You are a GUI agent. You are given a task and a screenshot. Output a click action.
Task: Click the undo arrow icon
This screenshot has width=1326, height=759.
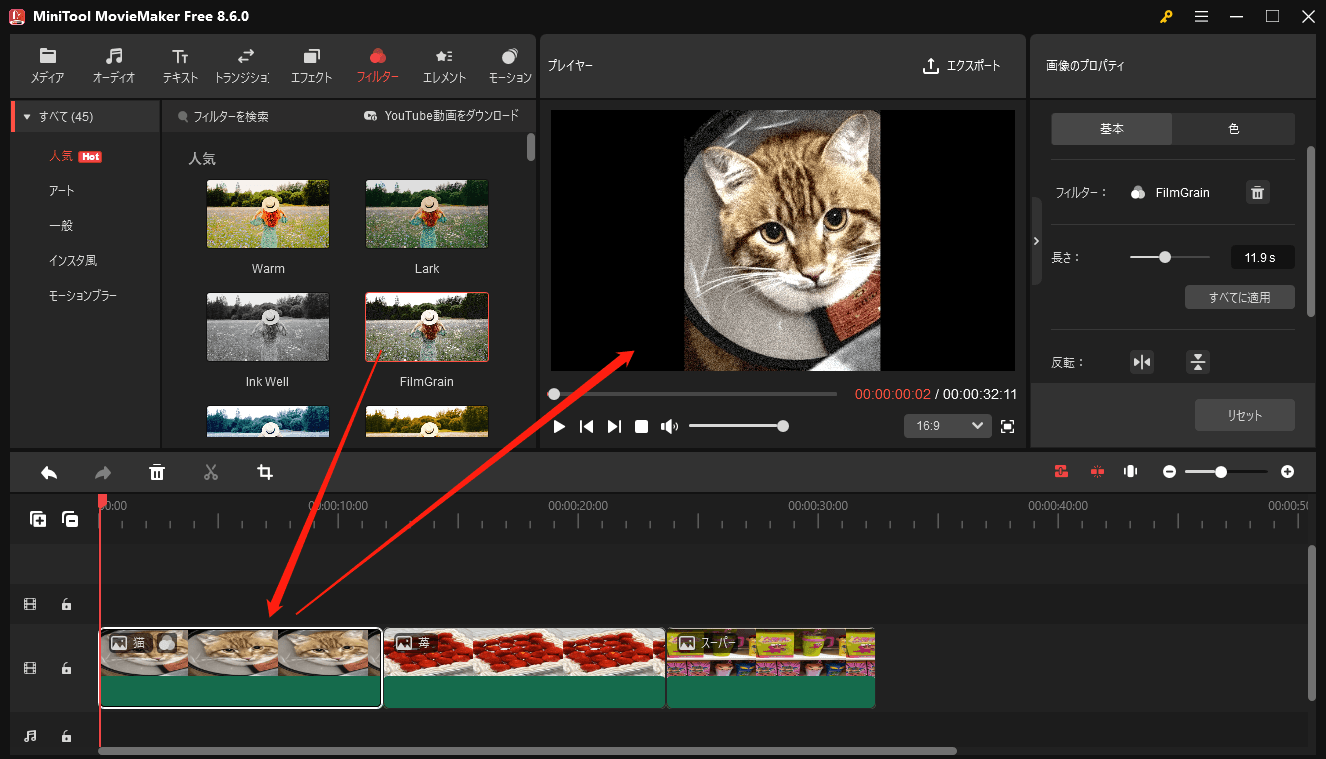[49, 472]
